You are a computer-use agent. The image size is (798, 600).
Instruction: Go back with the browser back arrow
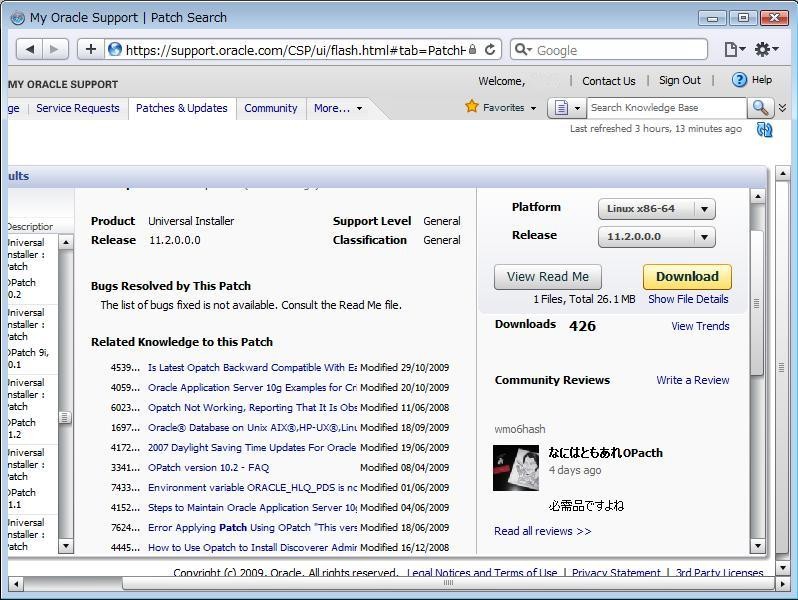pyautogui.click(x=30, y=49)
